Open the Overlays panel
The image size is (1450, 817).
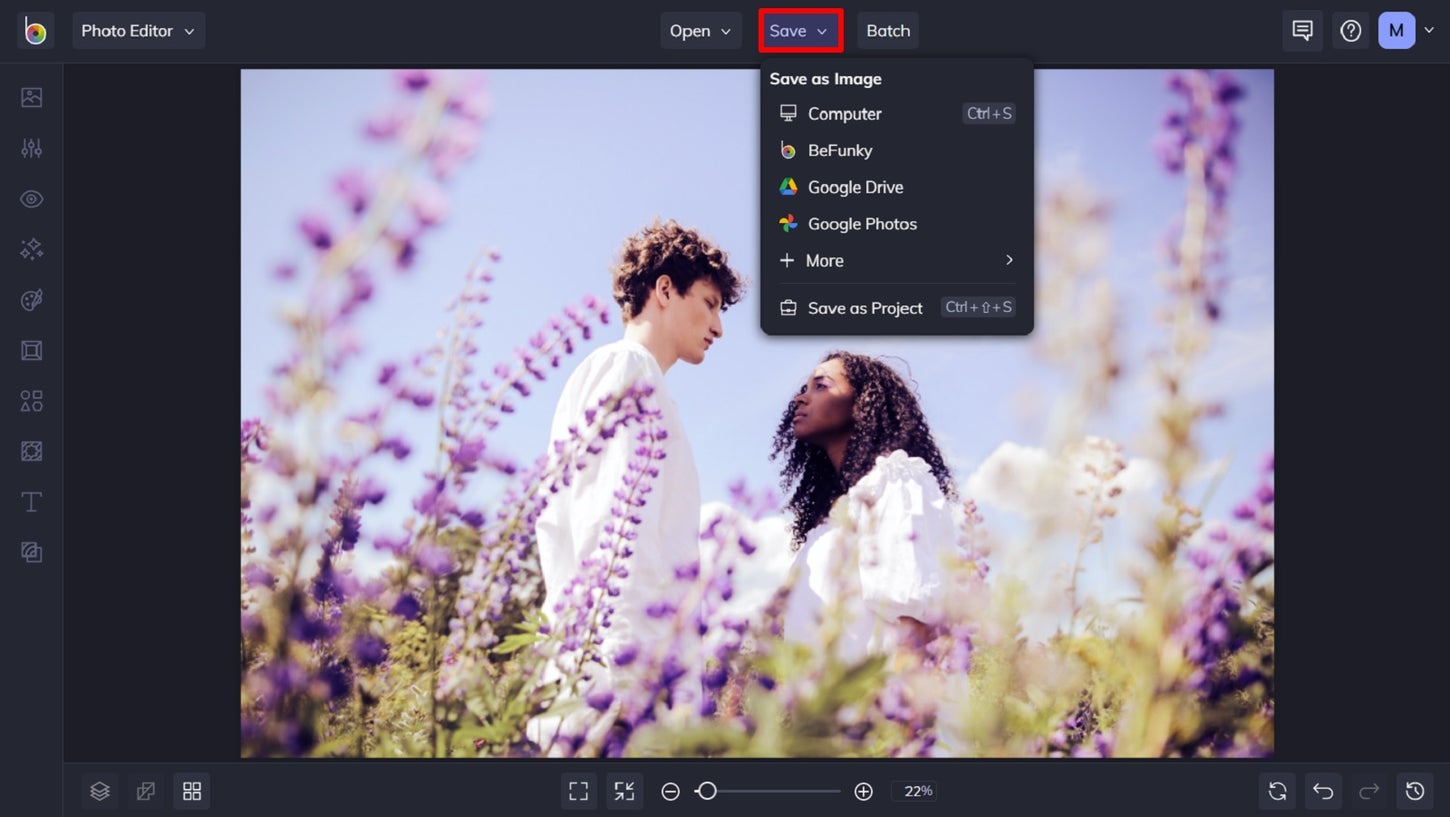(31, 451)
